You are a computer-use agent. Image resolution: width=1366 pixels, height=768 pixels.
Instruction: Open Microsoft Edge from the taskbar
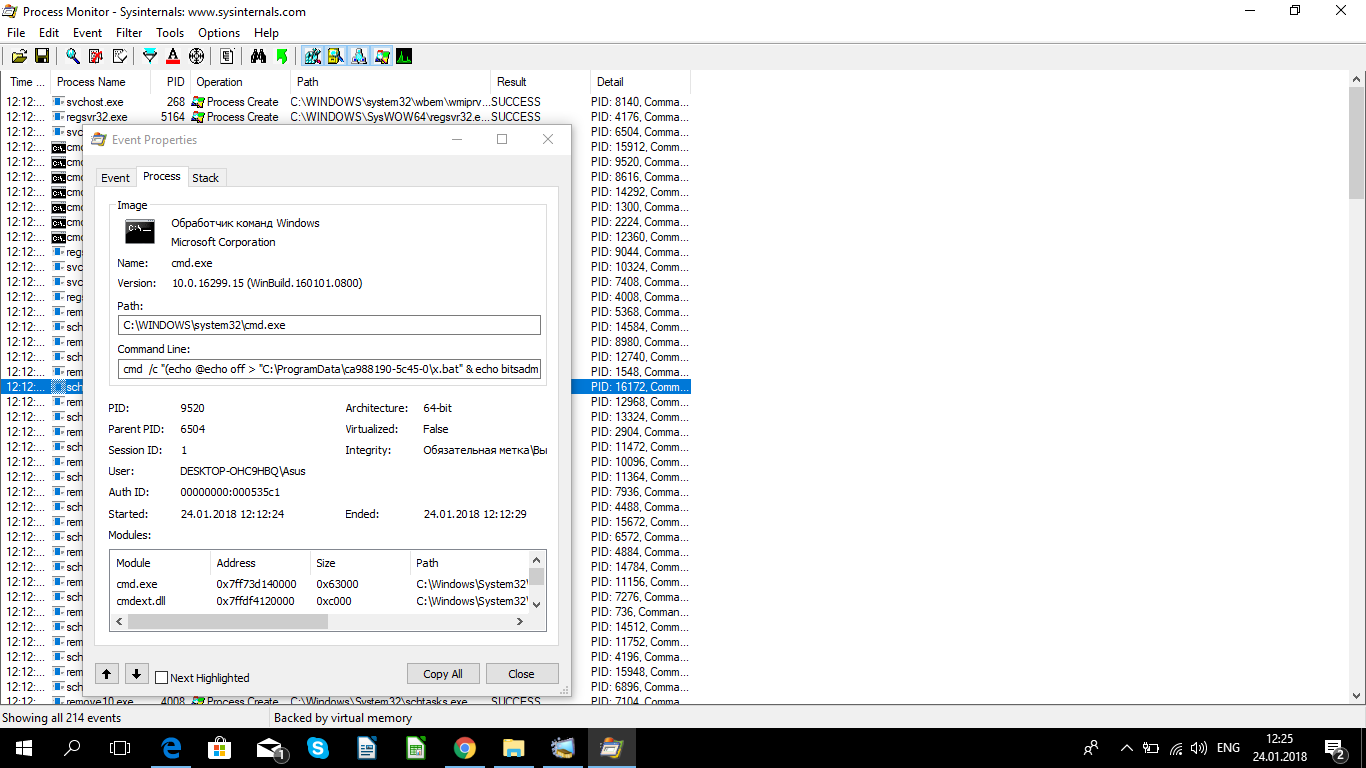[170, 748]
